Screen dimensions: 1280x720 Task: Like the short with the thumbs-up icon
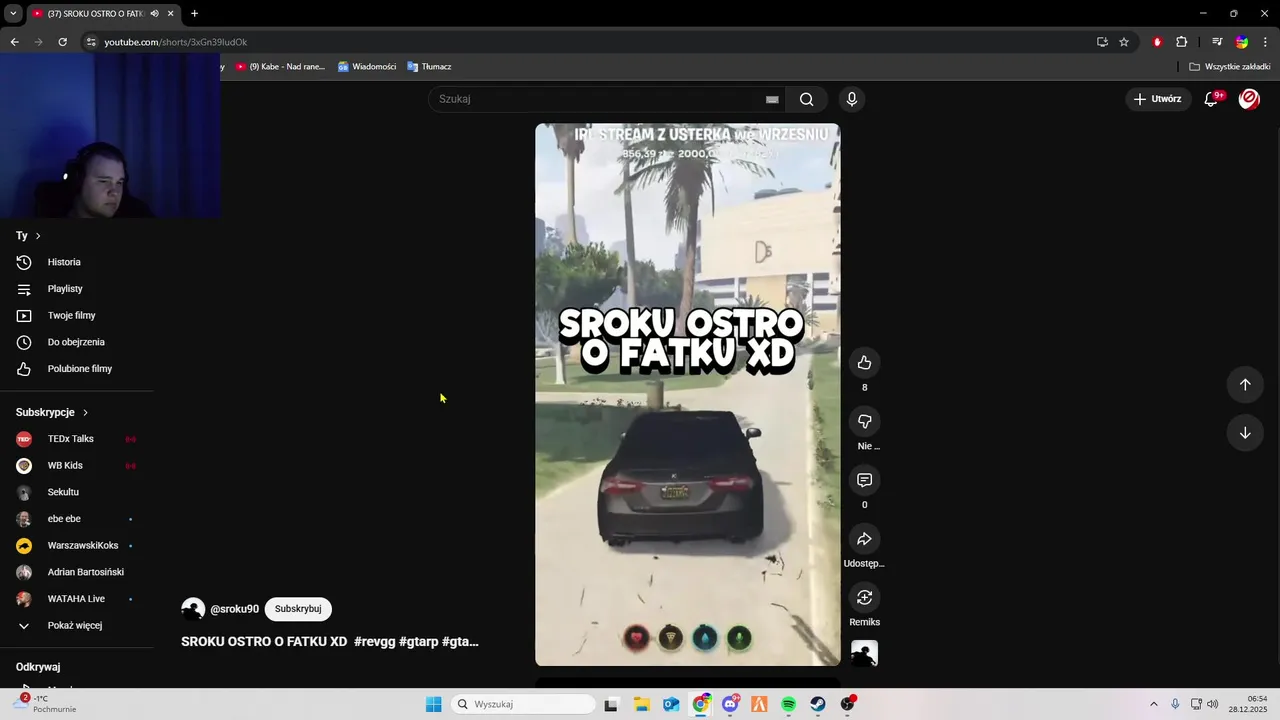click(x=864, y=363)
